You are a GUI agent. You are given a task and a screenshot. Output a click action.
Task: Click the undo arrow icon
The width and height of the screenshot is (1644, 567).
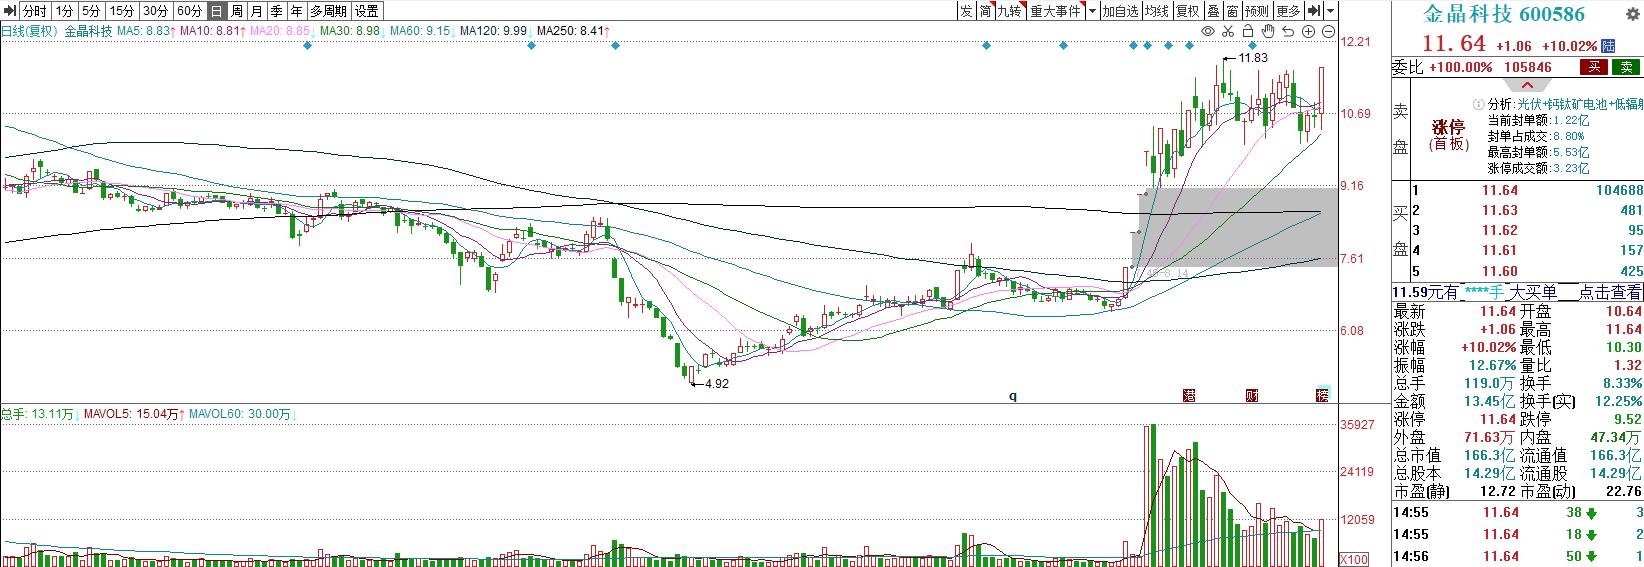[x=1289, y=32]
